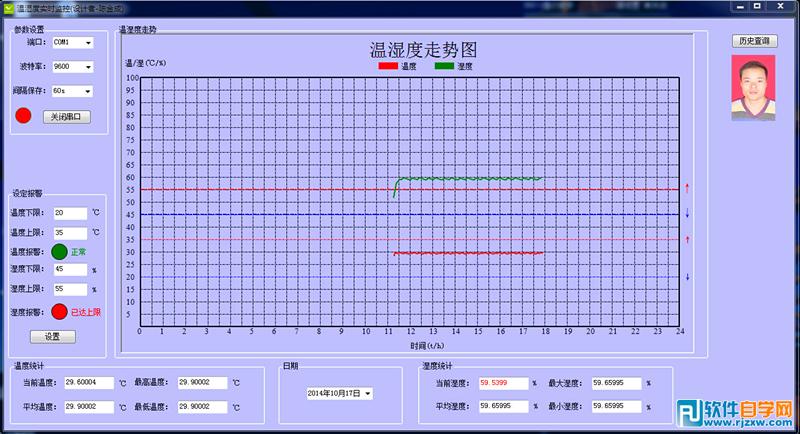Select the 最小湿度 value field
This screenshot has height=434, width=800.
616,406
